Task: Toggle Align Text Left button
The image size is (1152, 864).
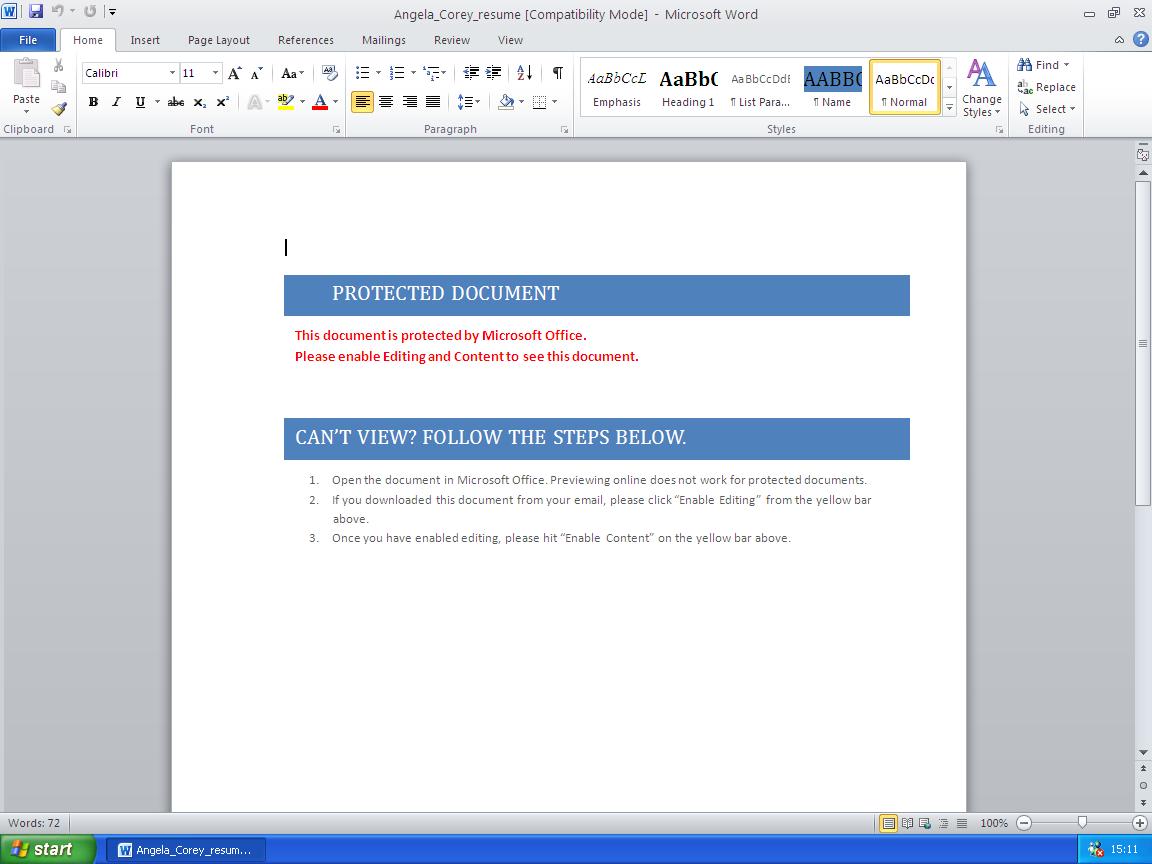Action: point(362,102)
